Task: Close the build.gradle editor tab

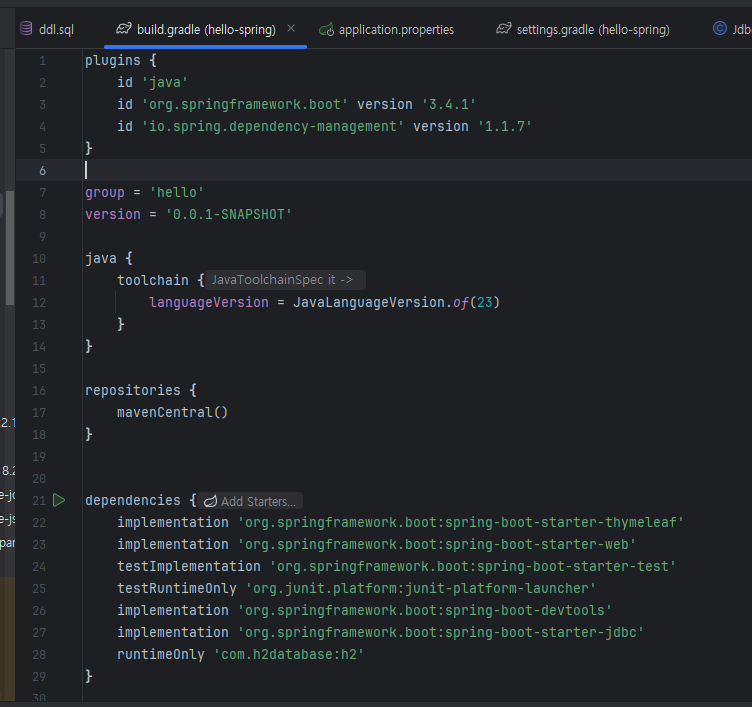Action: click(x=291, y=29)
